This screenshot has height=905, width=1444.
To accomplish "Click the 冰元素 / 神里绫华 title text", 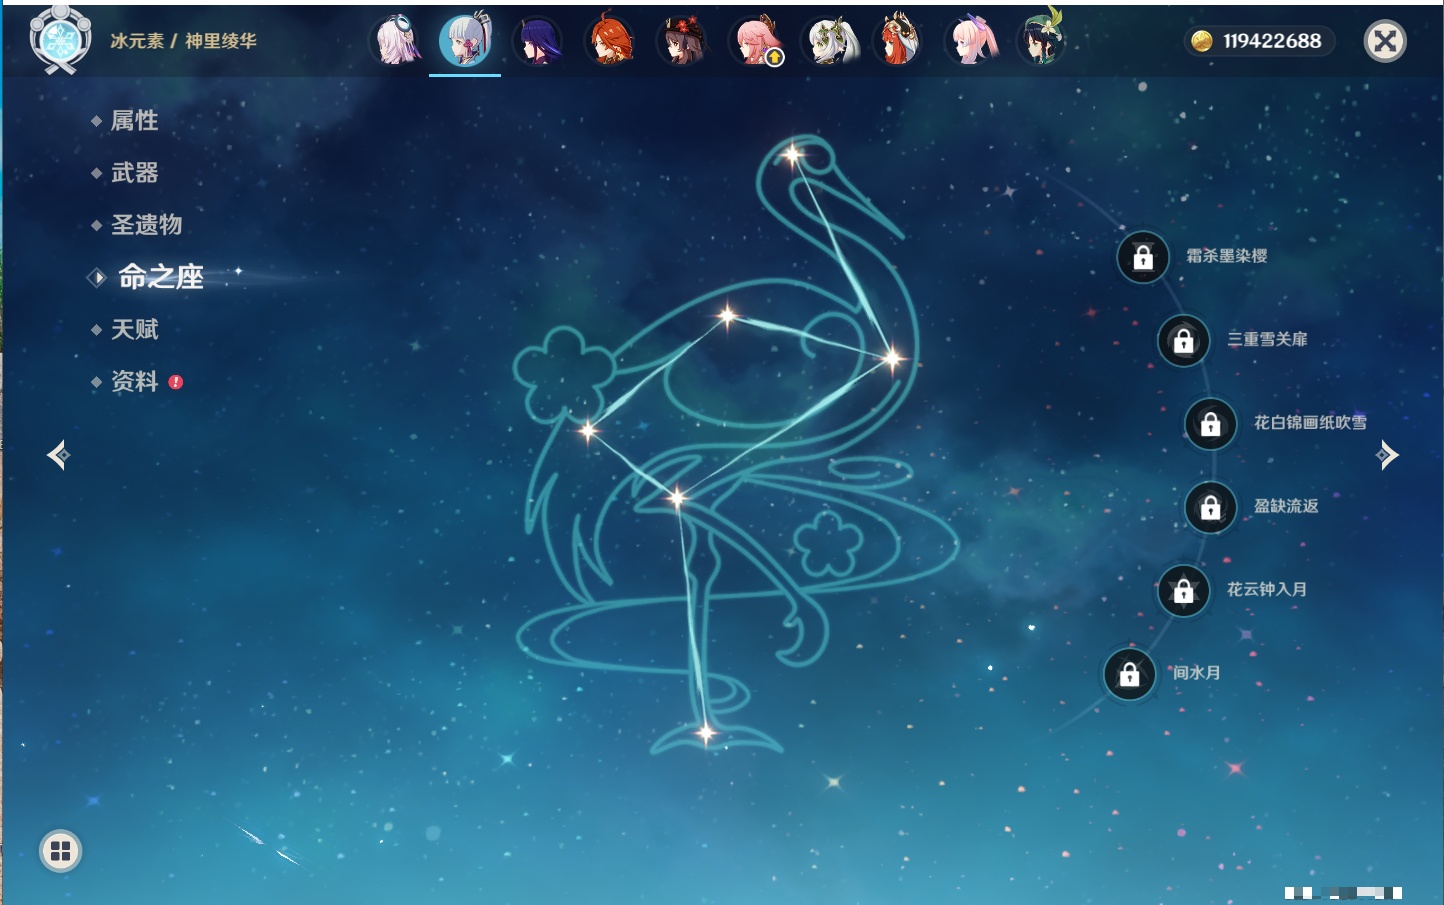I will pyautogui.click(x=183, y=41).
